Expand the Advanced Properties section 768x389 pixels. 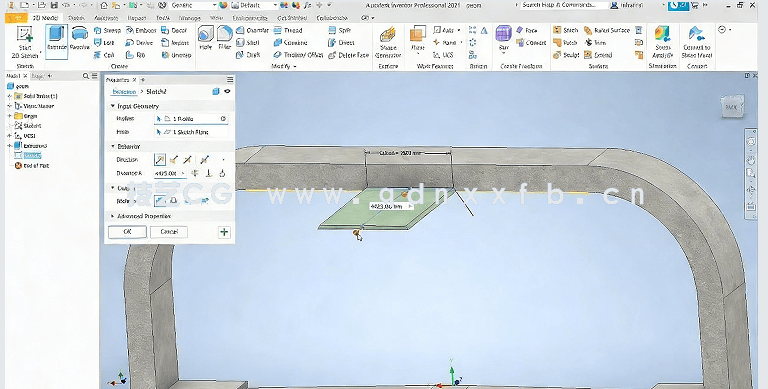coord(113,216)
